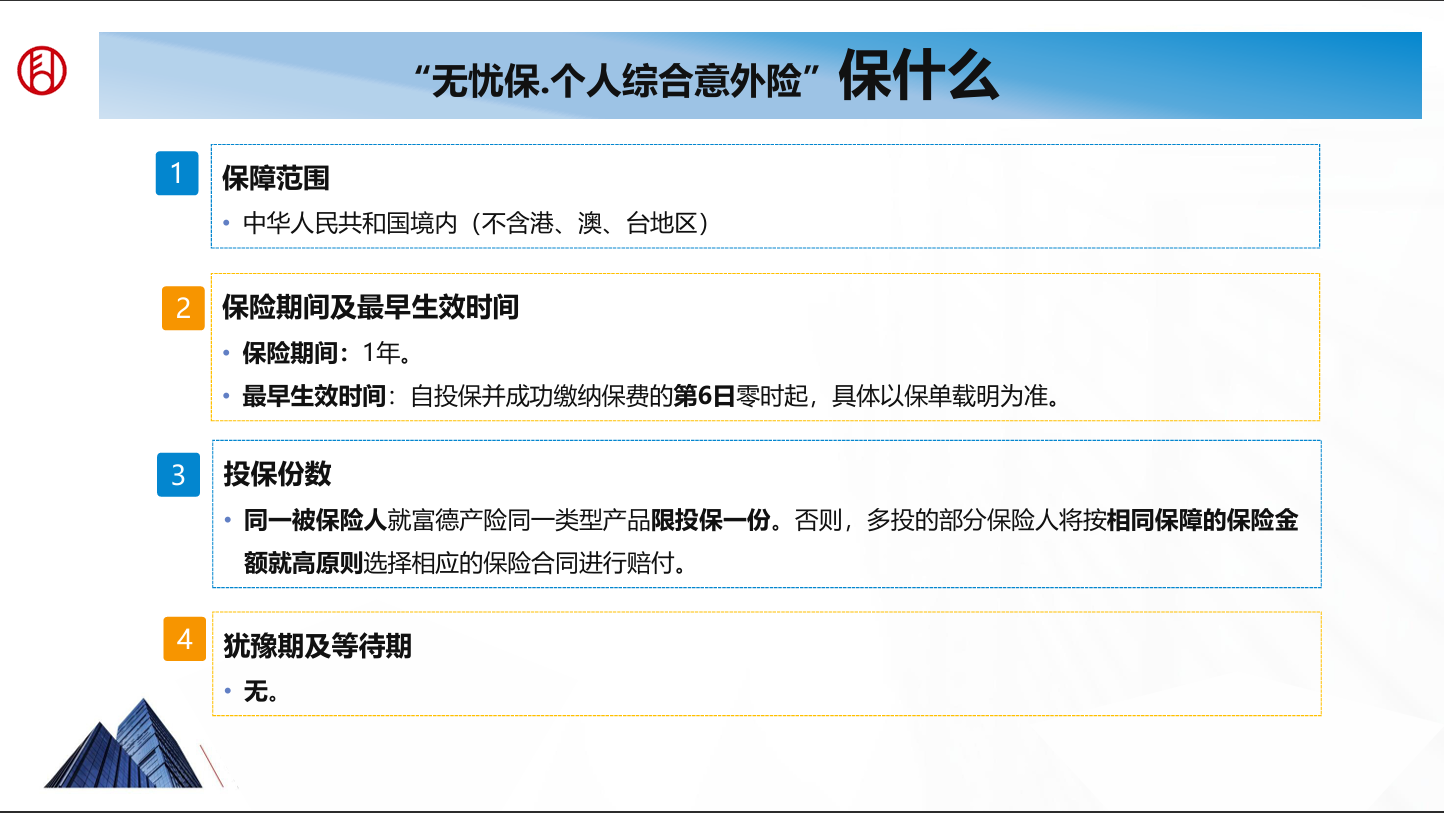Click the bold text 同一被保险人
This screenshot has width=1444, height=813.
(x=315, y=521)
